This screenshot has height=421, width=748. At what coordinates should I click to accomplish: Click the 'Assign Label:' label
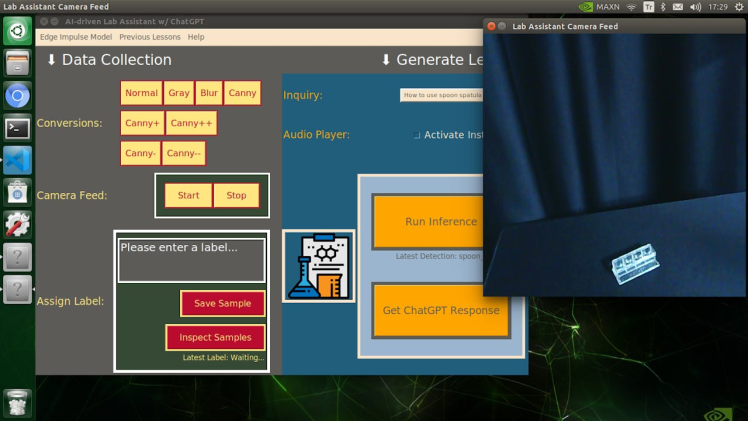[70, 301]
